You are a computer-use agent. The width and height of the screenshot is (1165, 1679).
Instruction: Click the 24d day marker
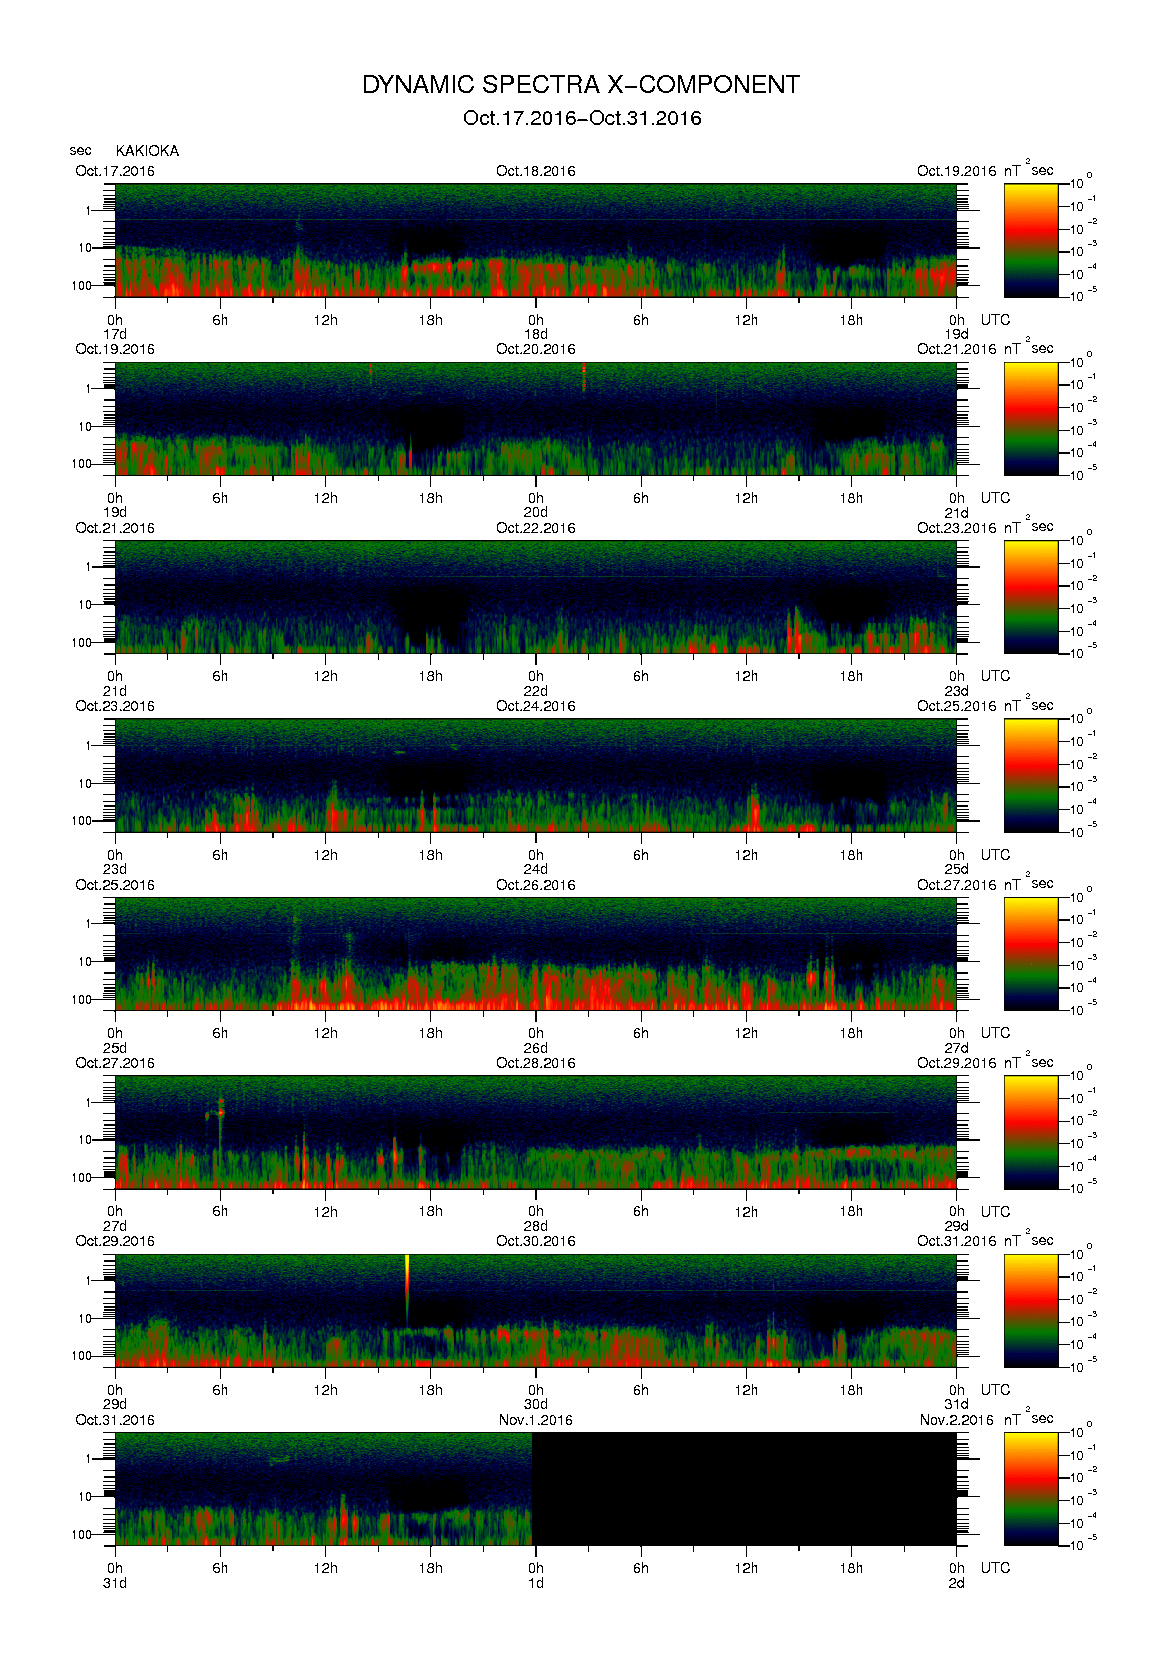(x=536, y=869)
